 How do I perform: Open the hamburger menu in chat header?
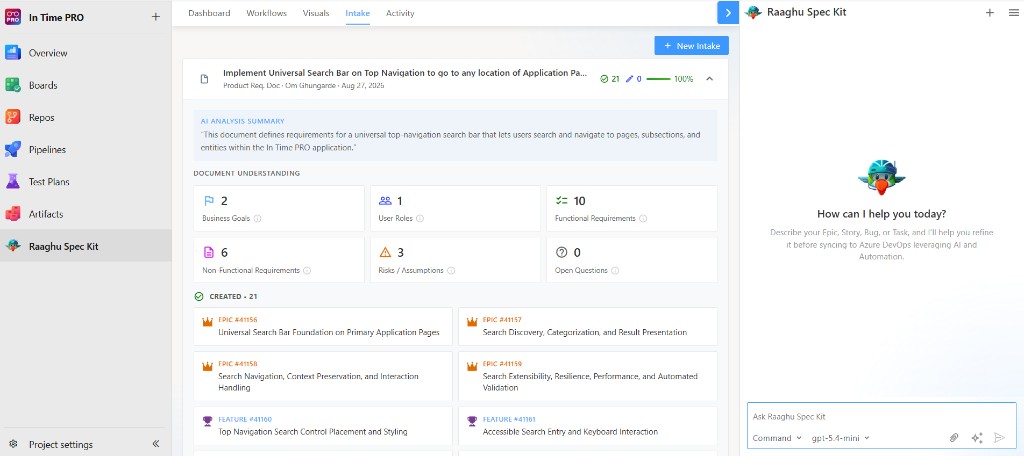coord(1013,12)
